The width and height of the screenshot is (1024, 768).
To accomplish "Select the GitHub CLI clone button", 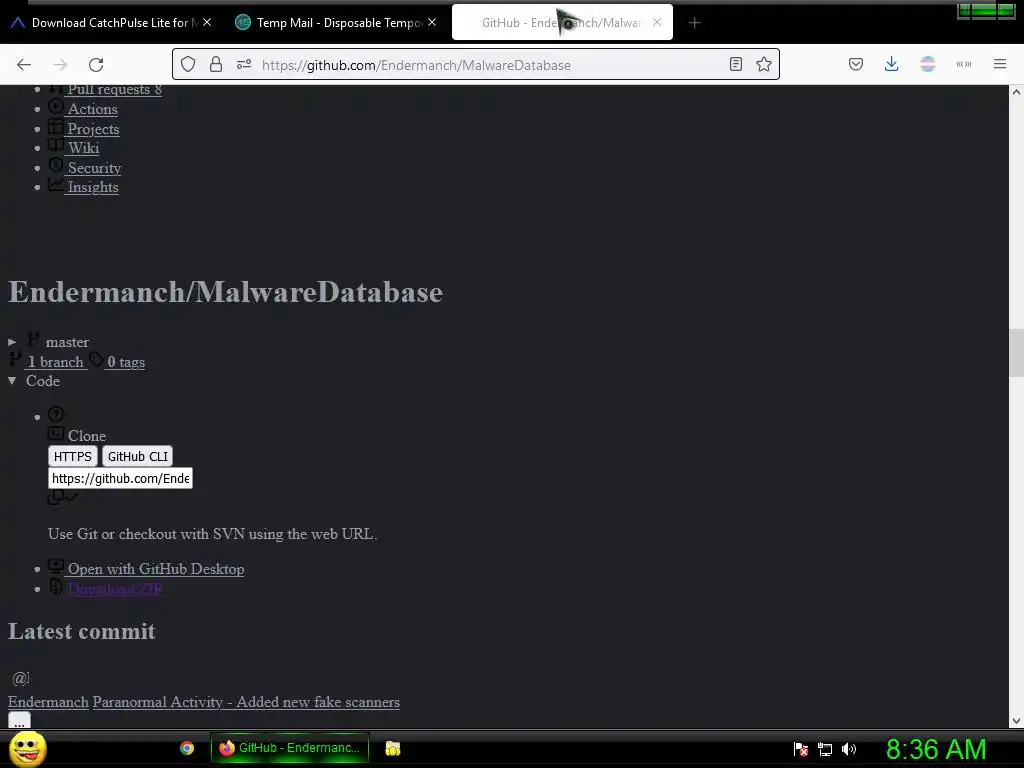I will pyautogui.click(x=138, y=456).
